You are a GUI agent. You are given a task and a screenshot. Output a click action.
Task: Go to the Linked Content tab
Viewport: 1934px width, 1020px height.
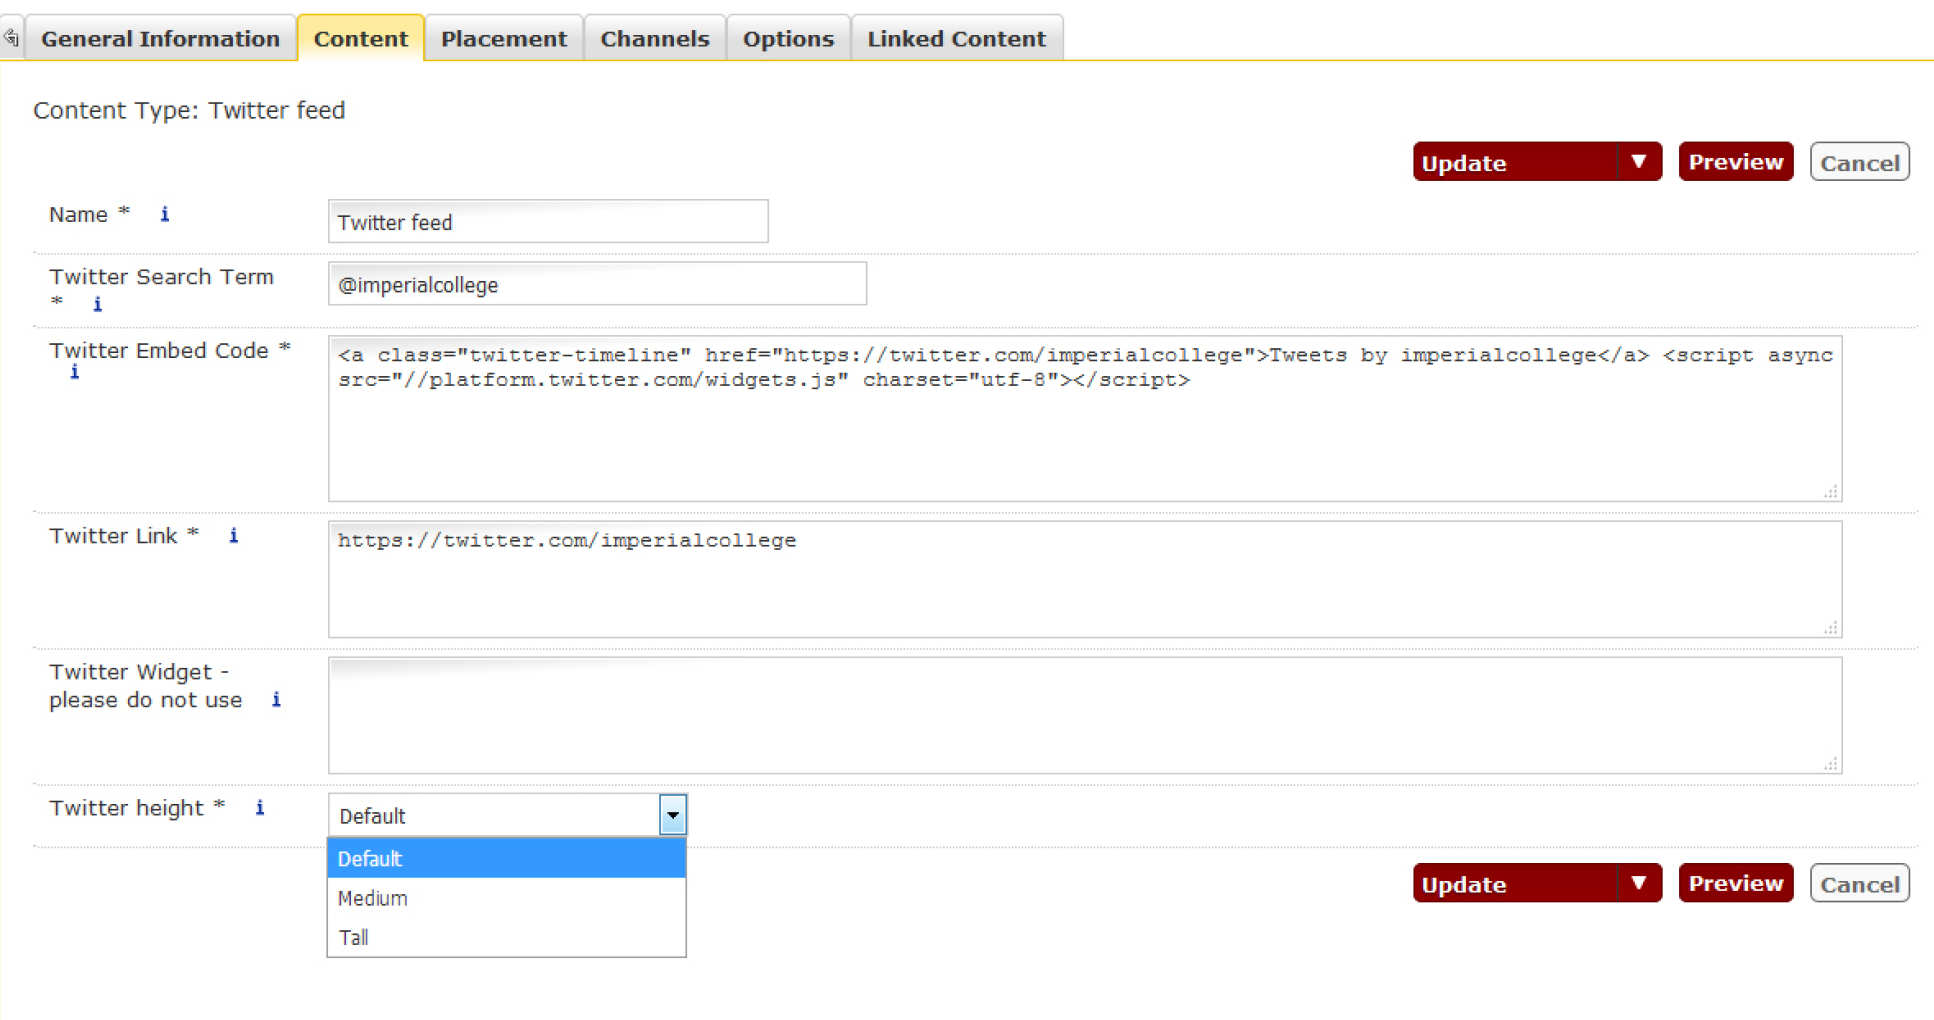coord(955,39)
